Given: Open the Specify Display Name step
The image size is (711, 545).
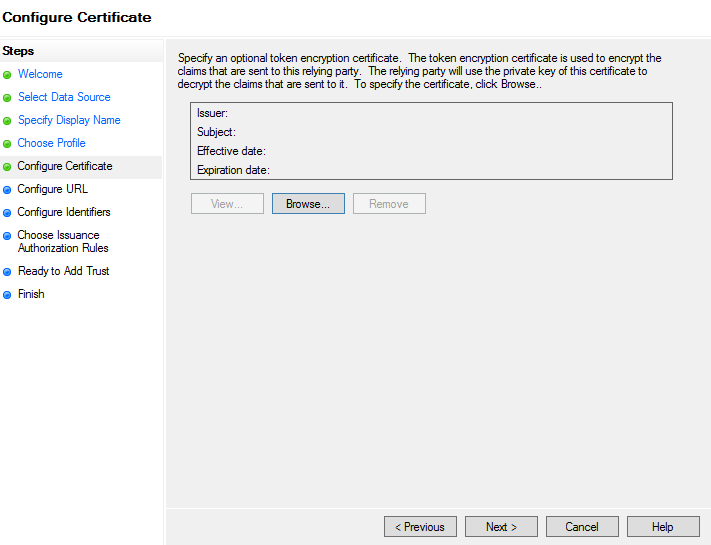Looking at the screenshot, I should [x=69, y=120].
